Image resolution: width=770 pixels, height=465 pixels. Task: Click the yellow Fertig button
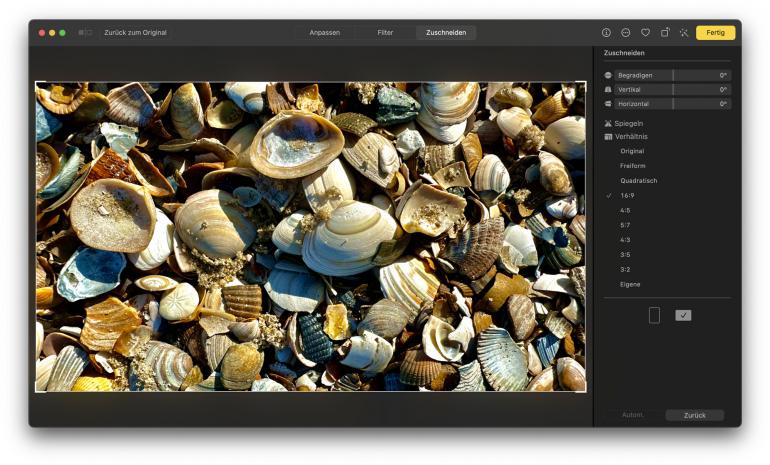tap(715, 32)
